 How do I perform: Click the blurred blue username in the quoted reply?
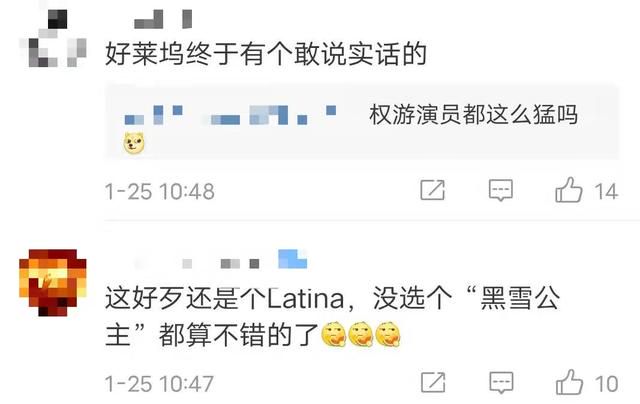pyautogui.click(x=231, y=115)
